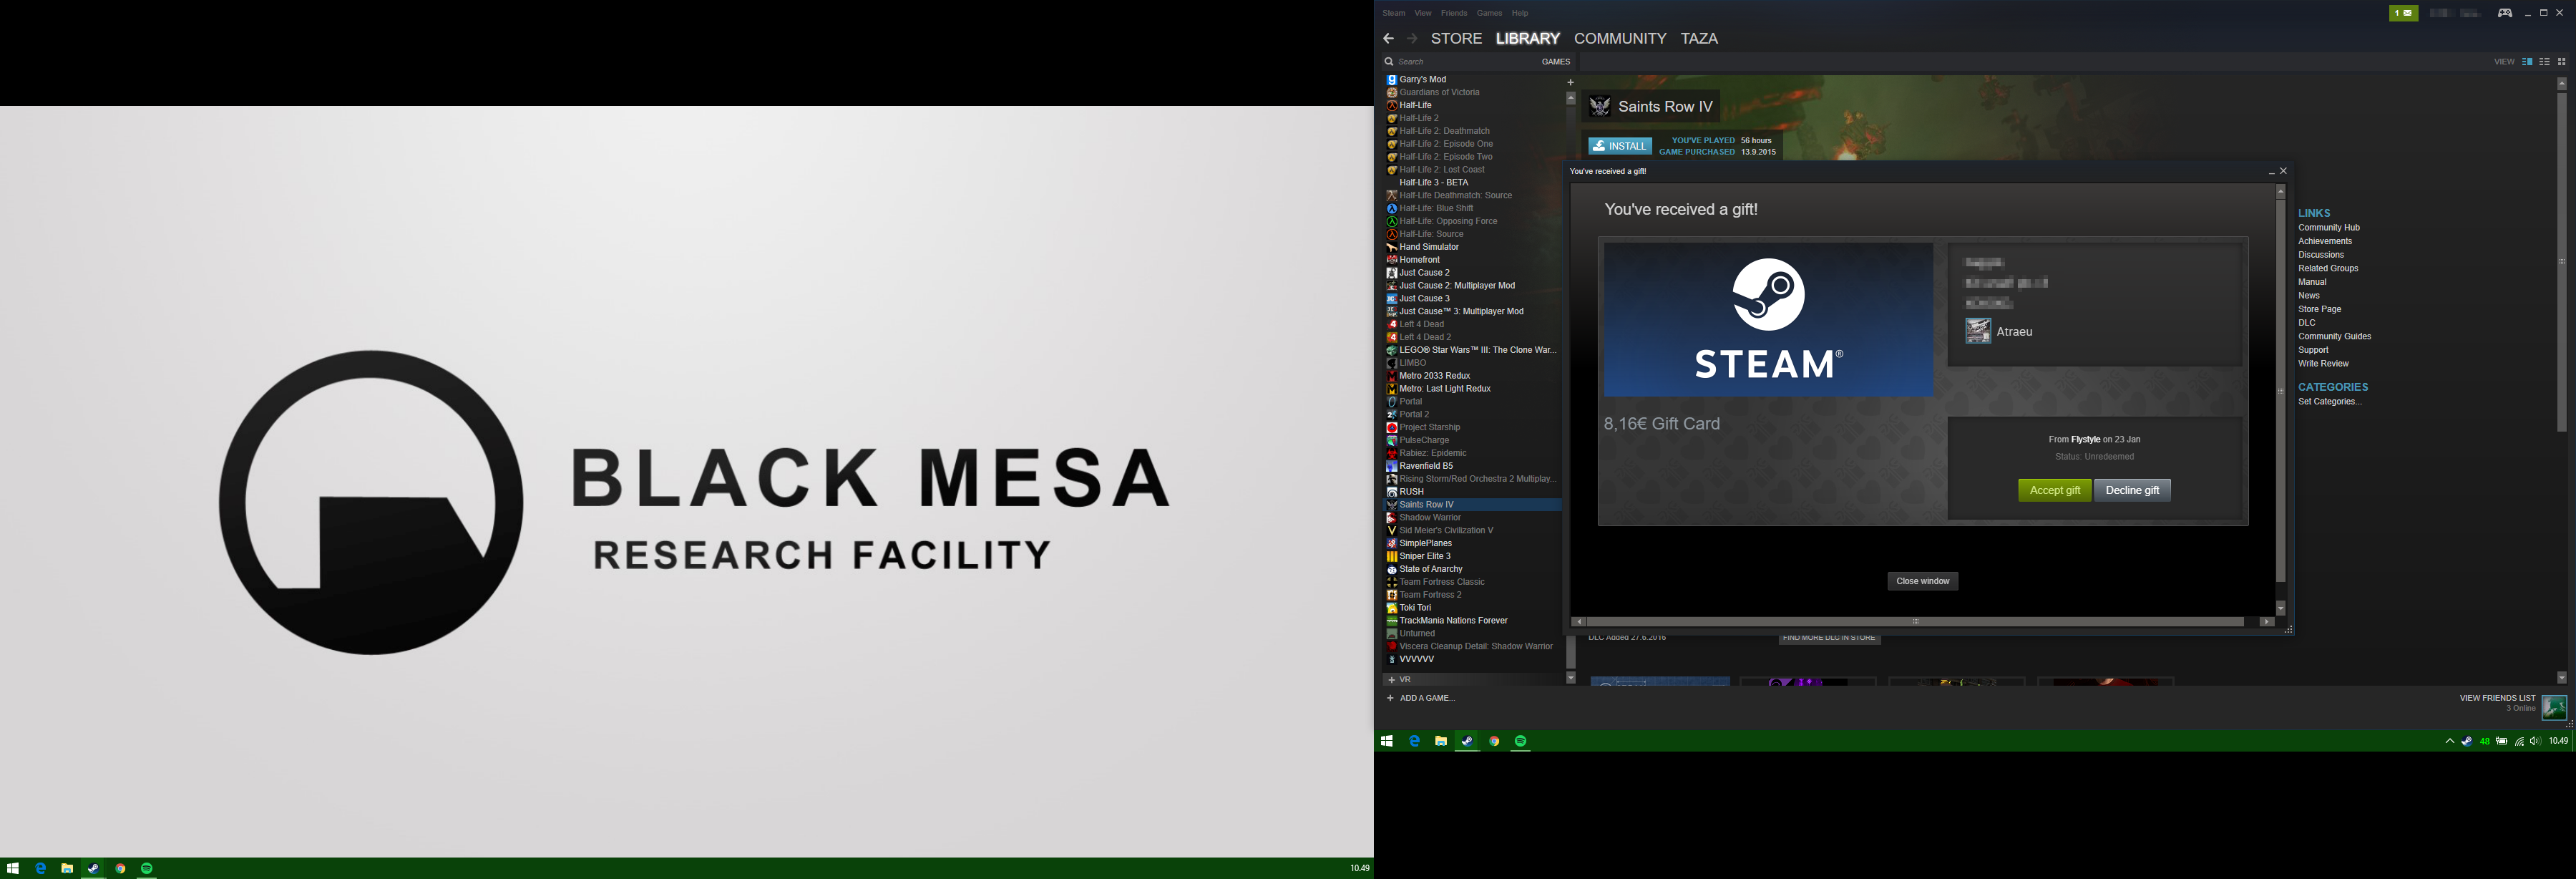The image size is (2576, 879).
Task: Launch Big Picture mode with the controller icon
Action: click(2505, 13)
